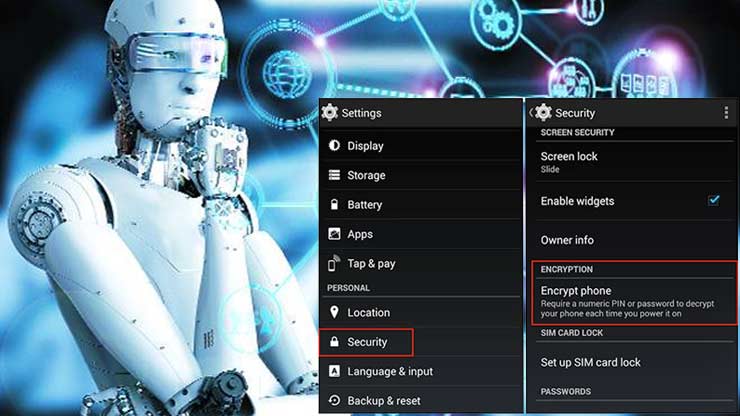Tap the Settings title text

[x=362, y=113]
